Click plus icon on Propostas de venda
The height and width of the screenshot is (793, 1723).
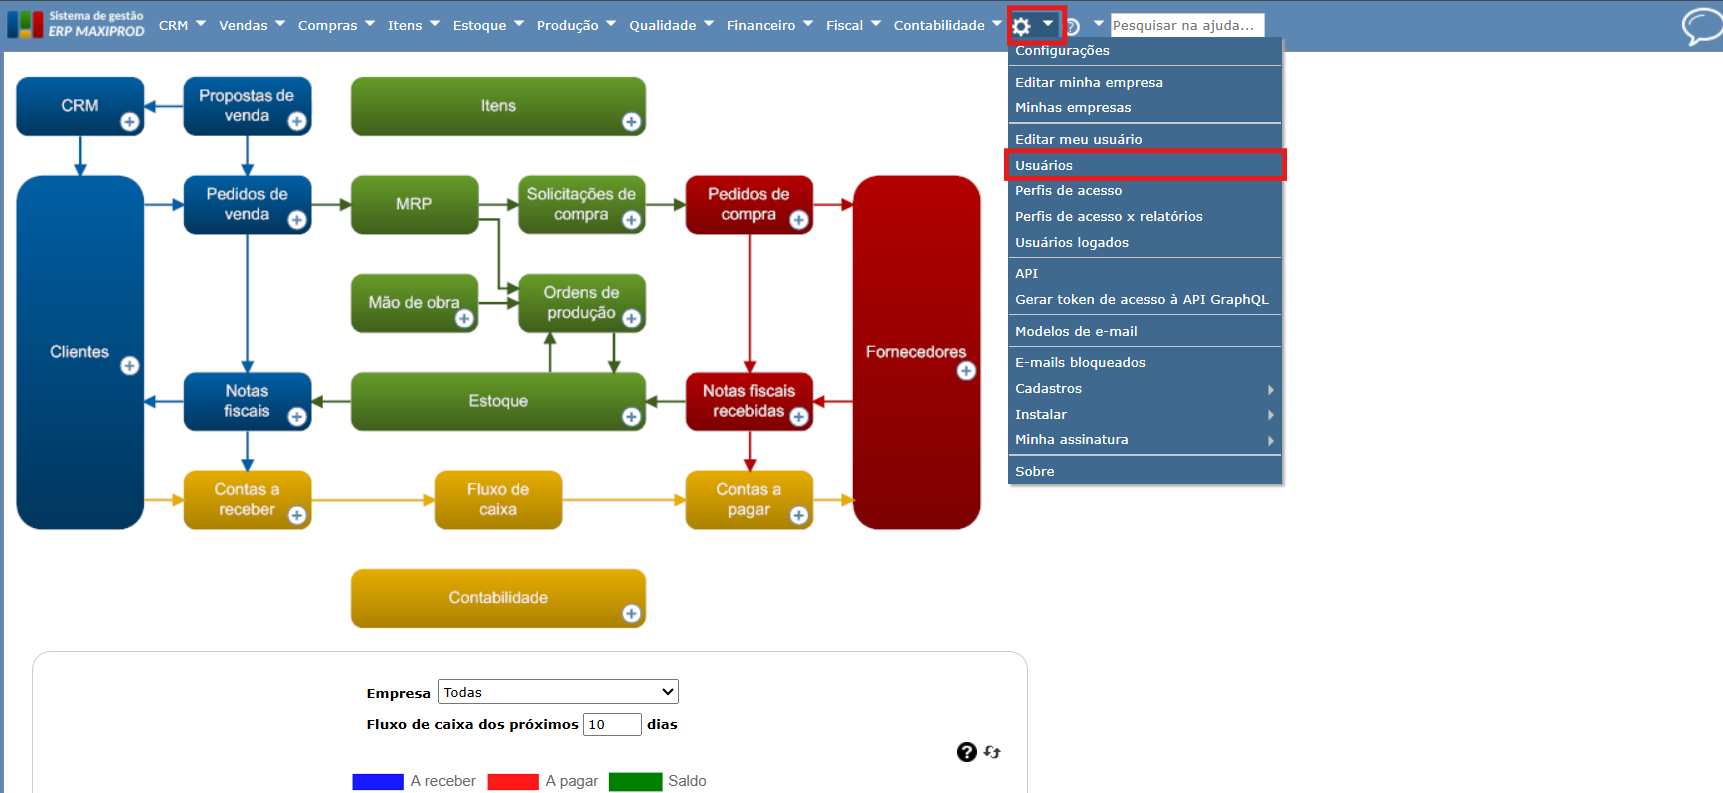tap(297, 122)
